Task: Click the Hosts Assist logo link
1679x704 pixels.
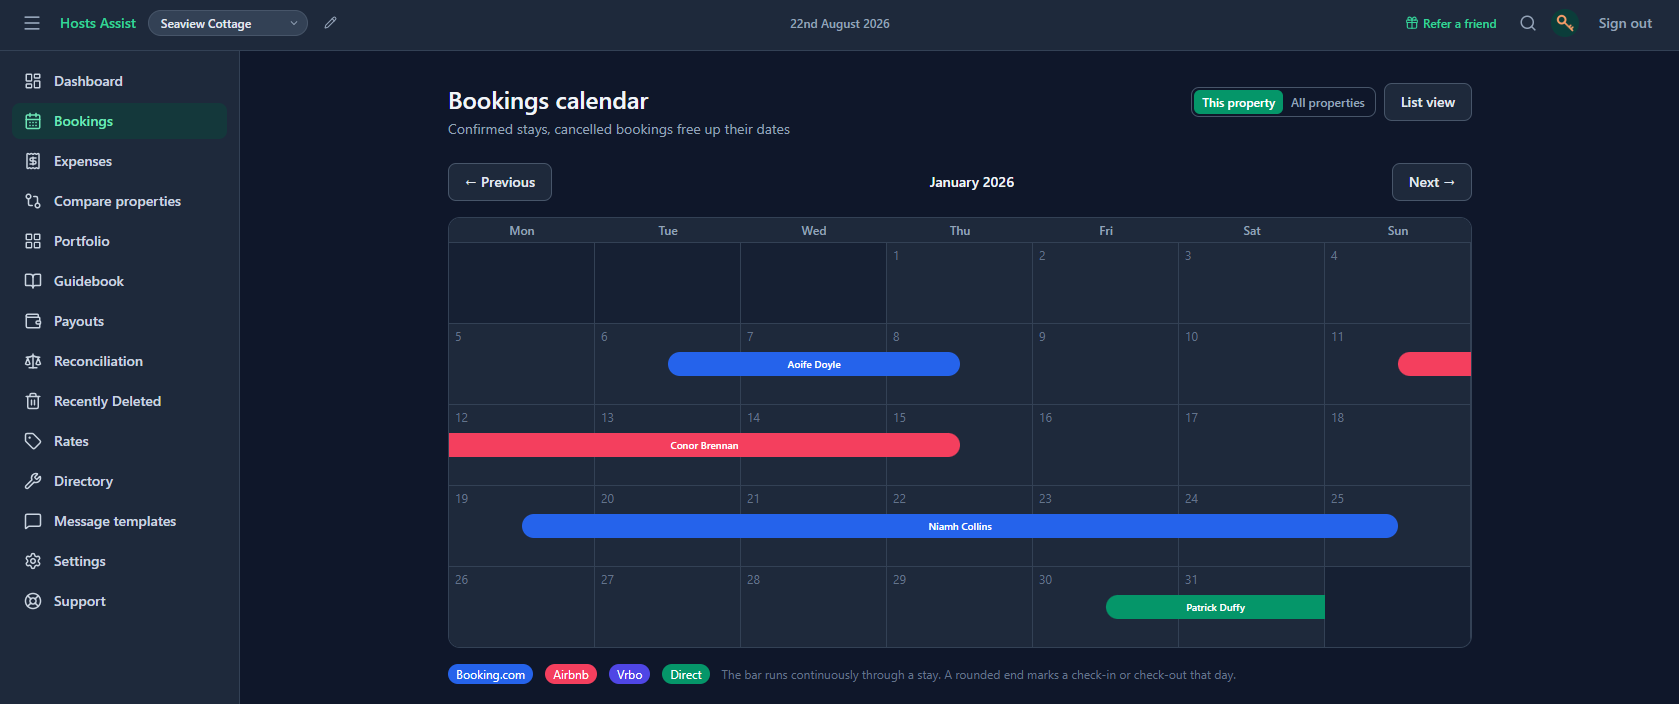Action: coord(98,23)
